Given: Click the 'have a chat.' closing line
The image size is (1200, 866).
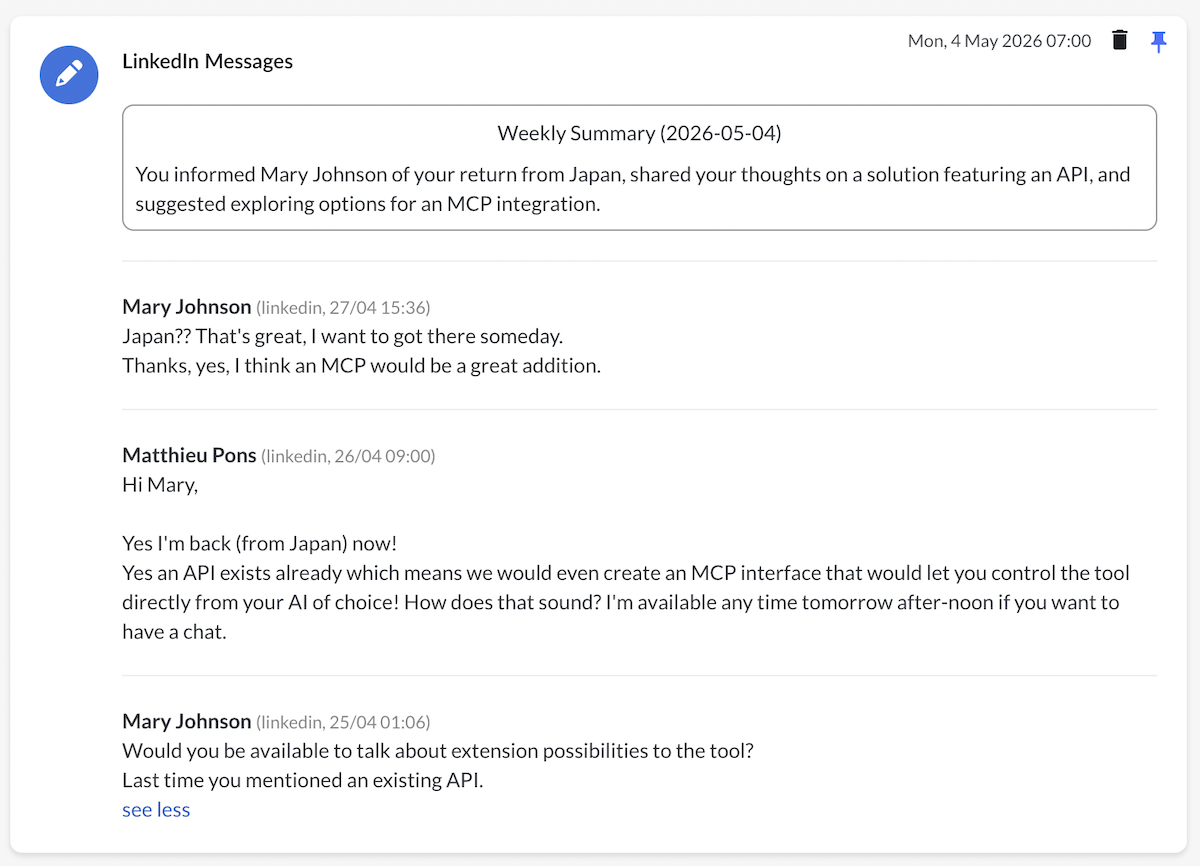Looking at the screenshot, I should click(175, 633).
